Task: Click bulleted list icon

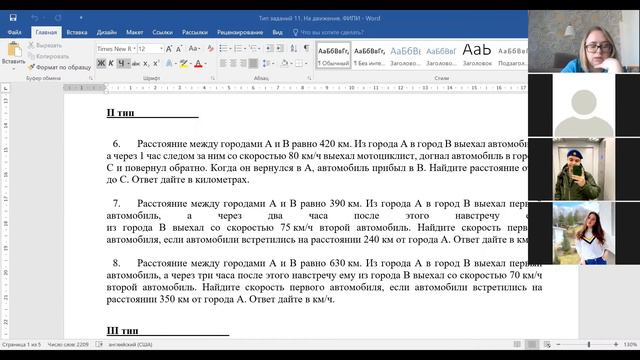Action: point(223,49)
